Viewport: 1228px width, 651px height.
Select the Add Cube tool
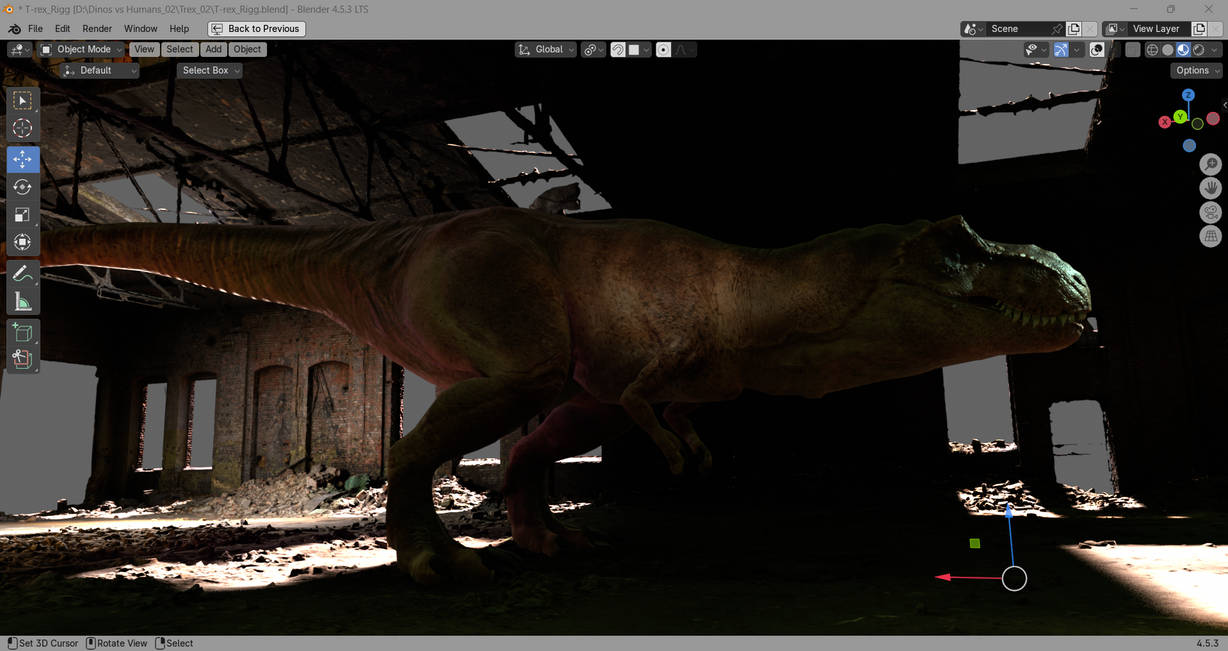point(22,332)
